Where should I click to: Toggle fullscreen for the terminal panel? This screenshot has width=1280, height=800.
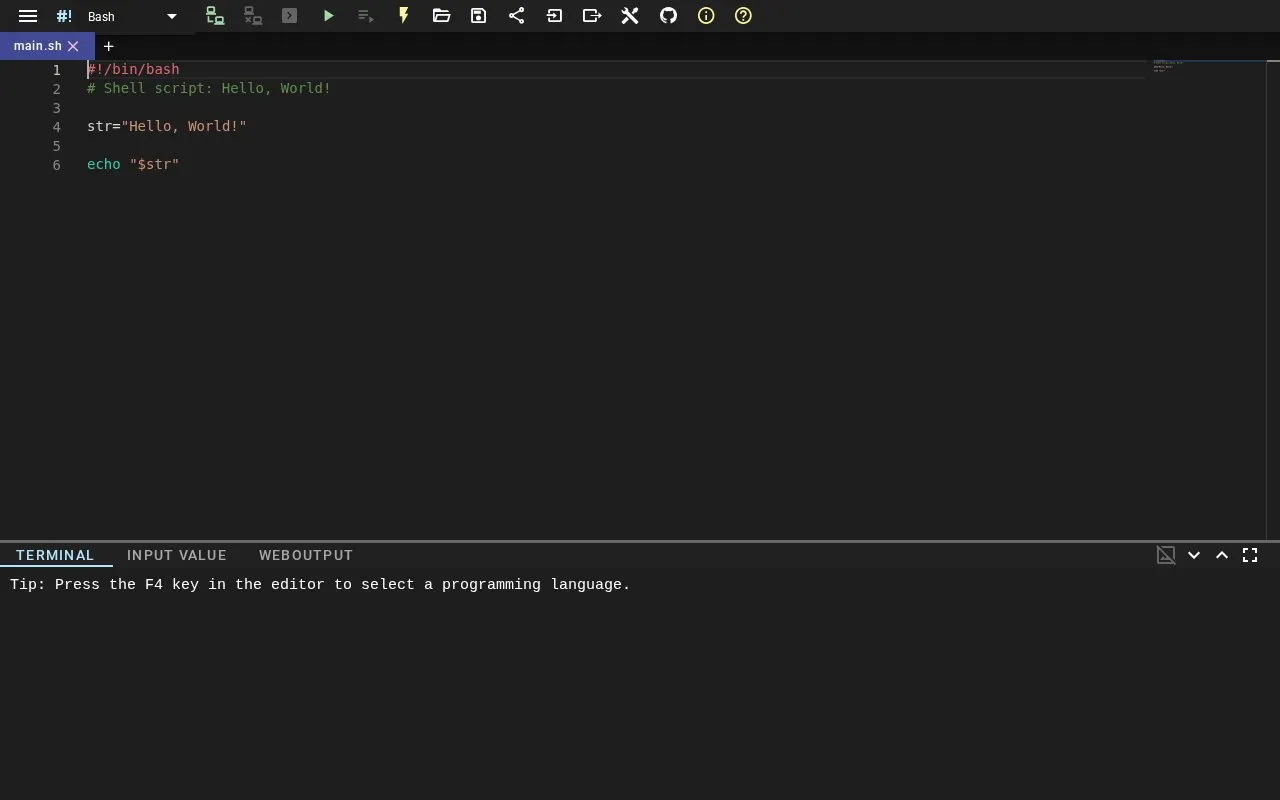pyautogui.click(x=1250, y=555)
